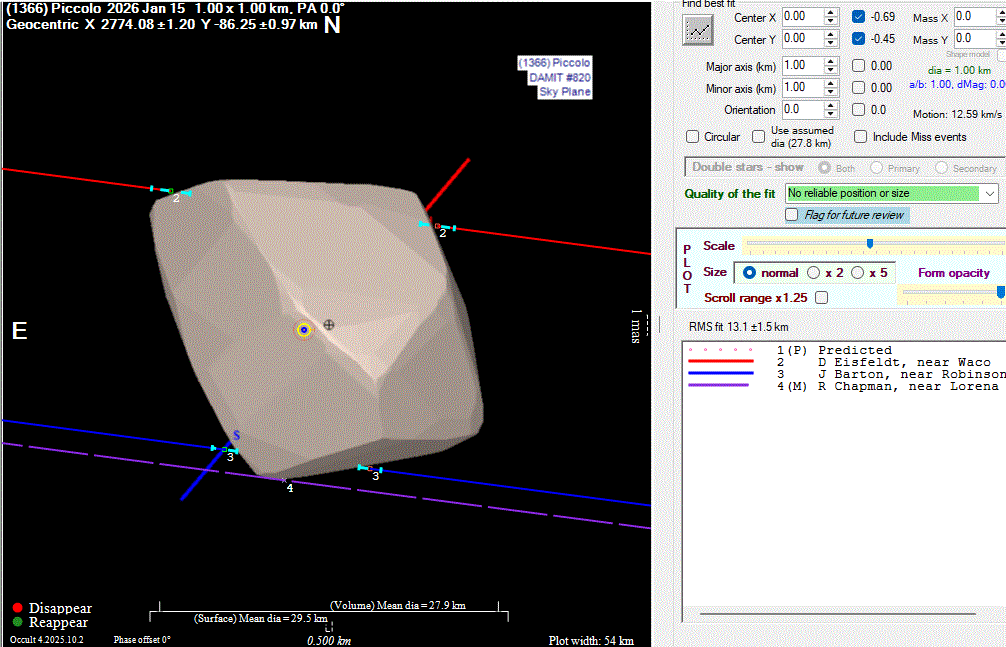Tick the Circular checkbox
The height and width of the screenshot is (647, 1006).
coord(693,137)
